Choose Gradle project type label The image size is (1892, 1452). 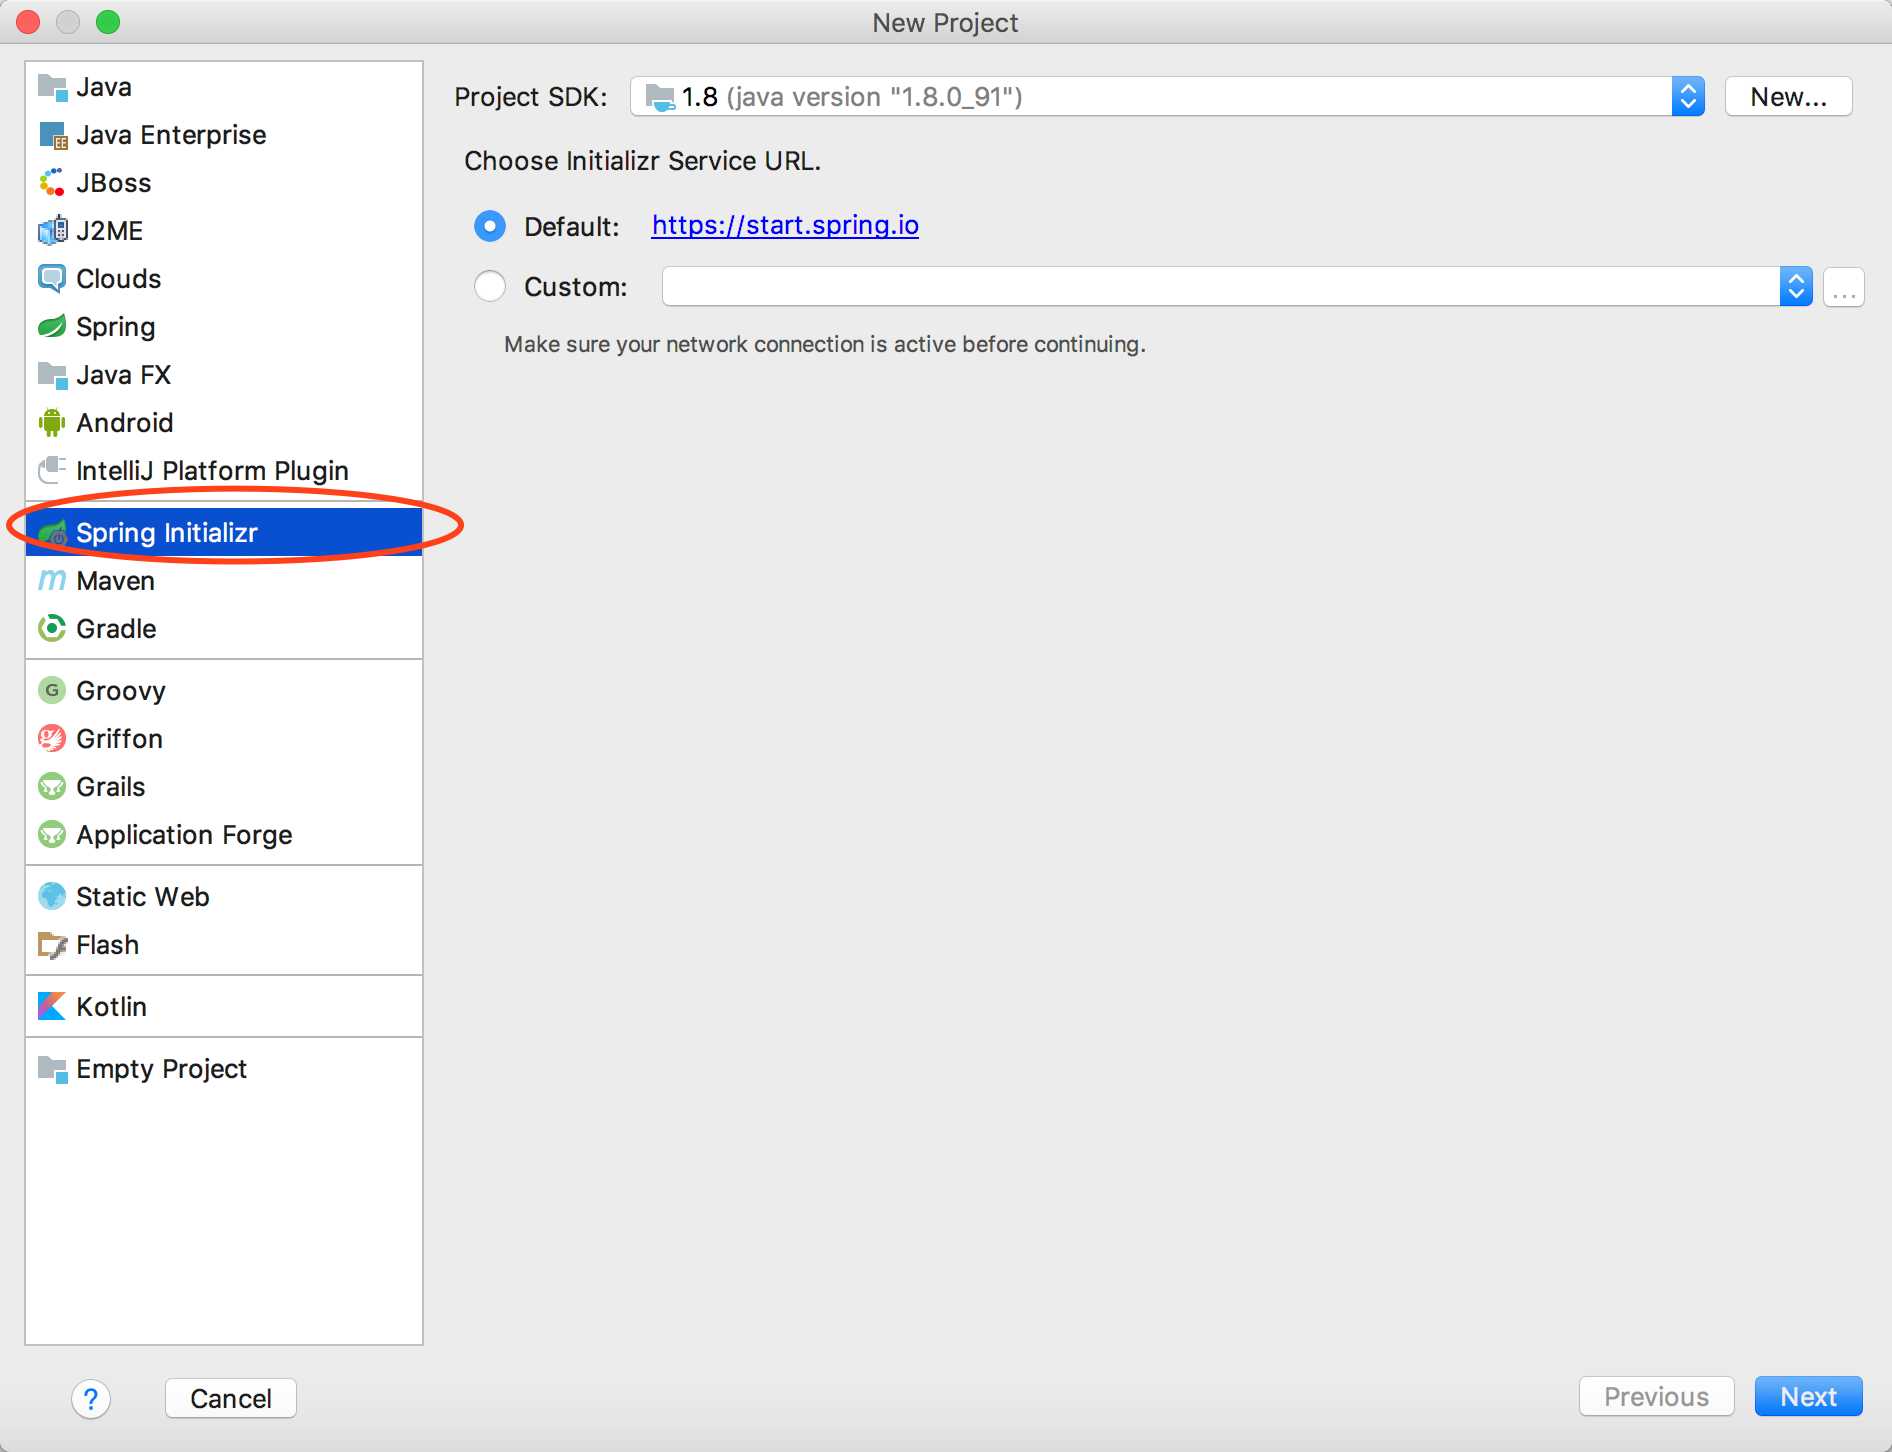[x=116, y=629]
